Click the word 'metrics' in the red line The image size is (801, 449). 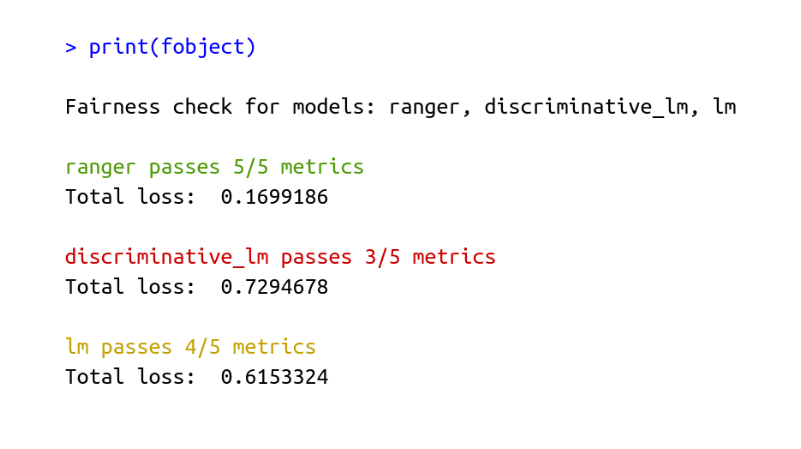pyautogui.click(x=454, y=256)
